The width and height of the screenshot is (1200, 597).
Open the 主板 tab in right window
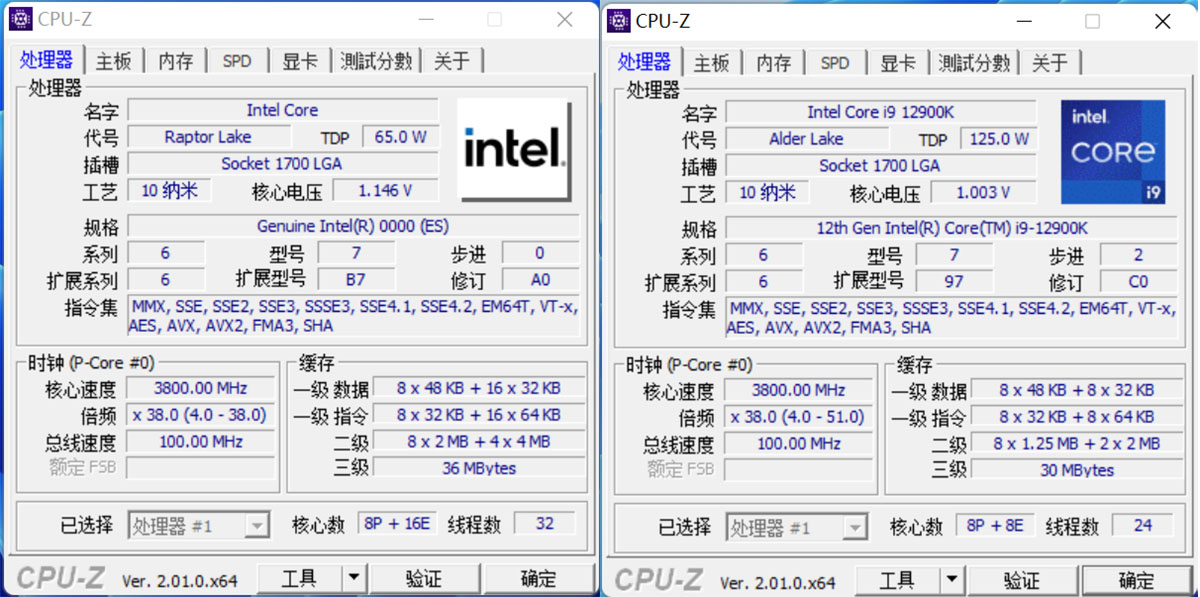click(x=712, y=63)
